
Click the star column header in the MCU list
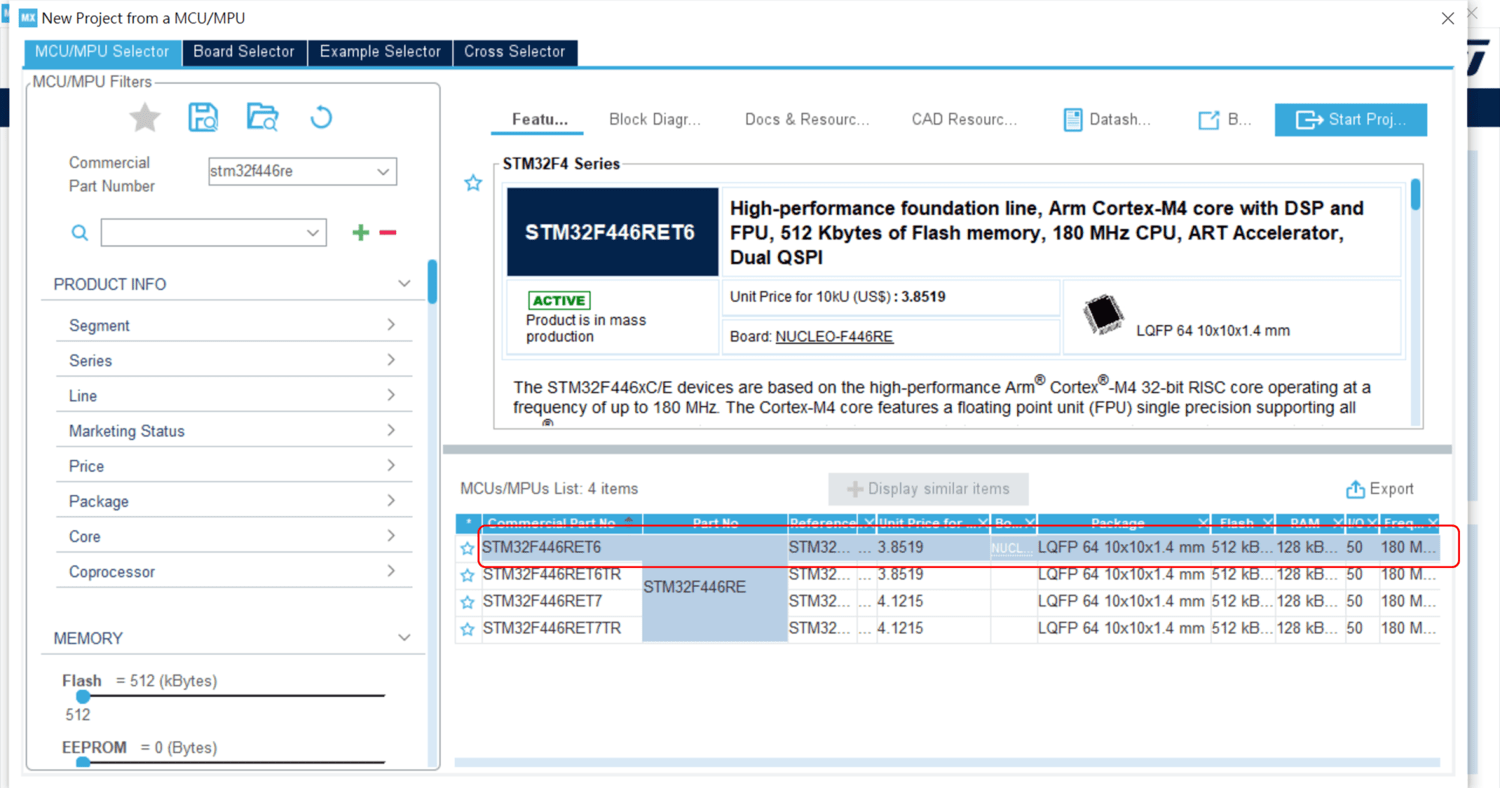pyautogui.click(x=468, y=523)
